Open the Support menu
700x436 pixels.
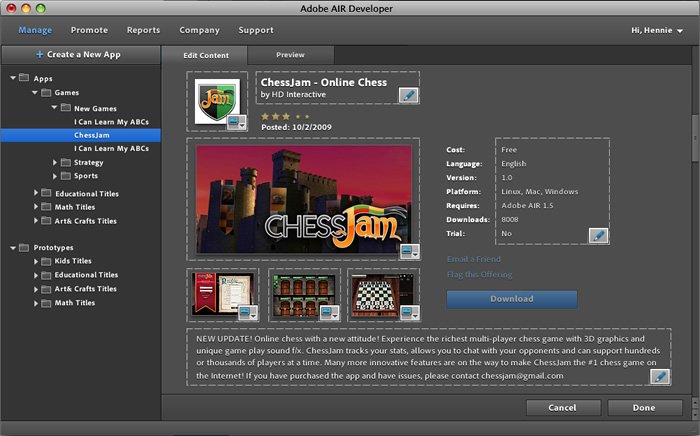point(256,30)
